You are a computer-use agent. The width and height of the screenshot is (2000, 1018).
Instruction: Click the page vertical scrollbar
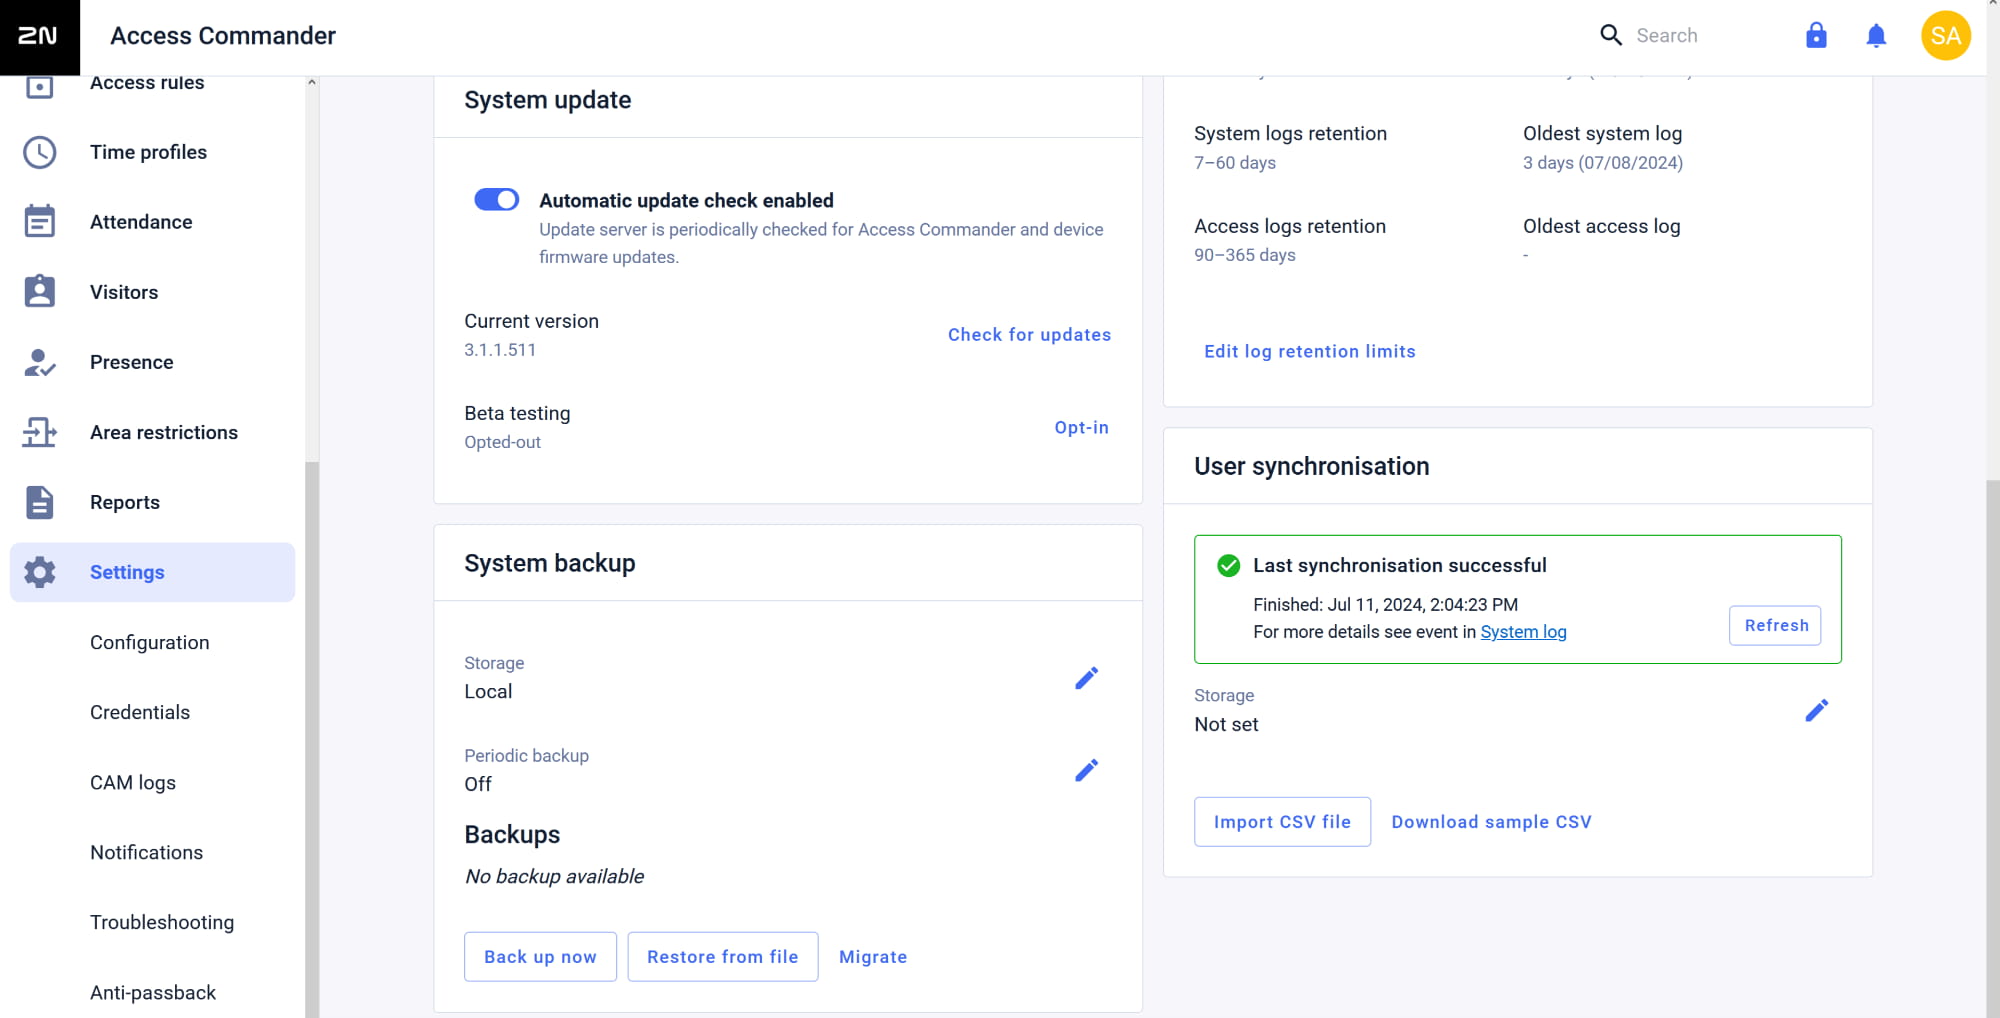pyautogui.click(x=1993, y=748)
